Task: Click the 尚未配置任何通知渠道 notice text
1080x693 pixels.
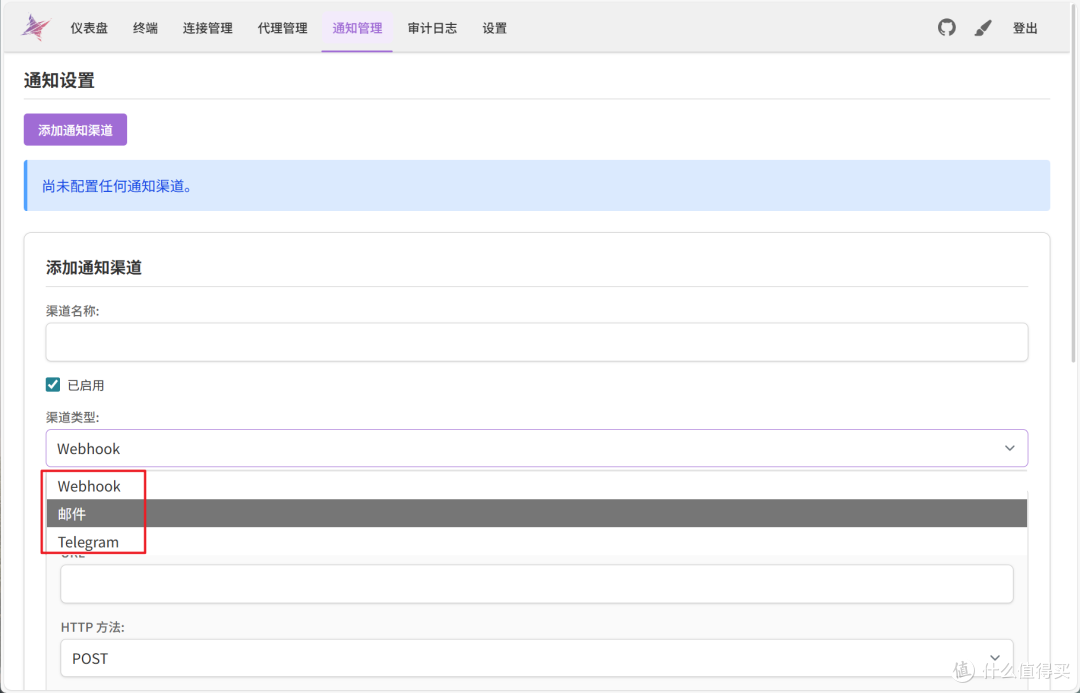Action: 117,186
